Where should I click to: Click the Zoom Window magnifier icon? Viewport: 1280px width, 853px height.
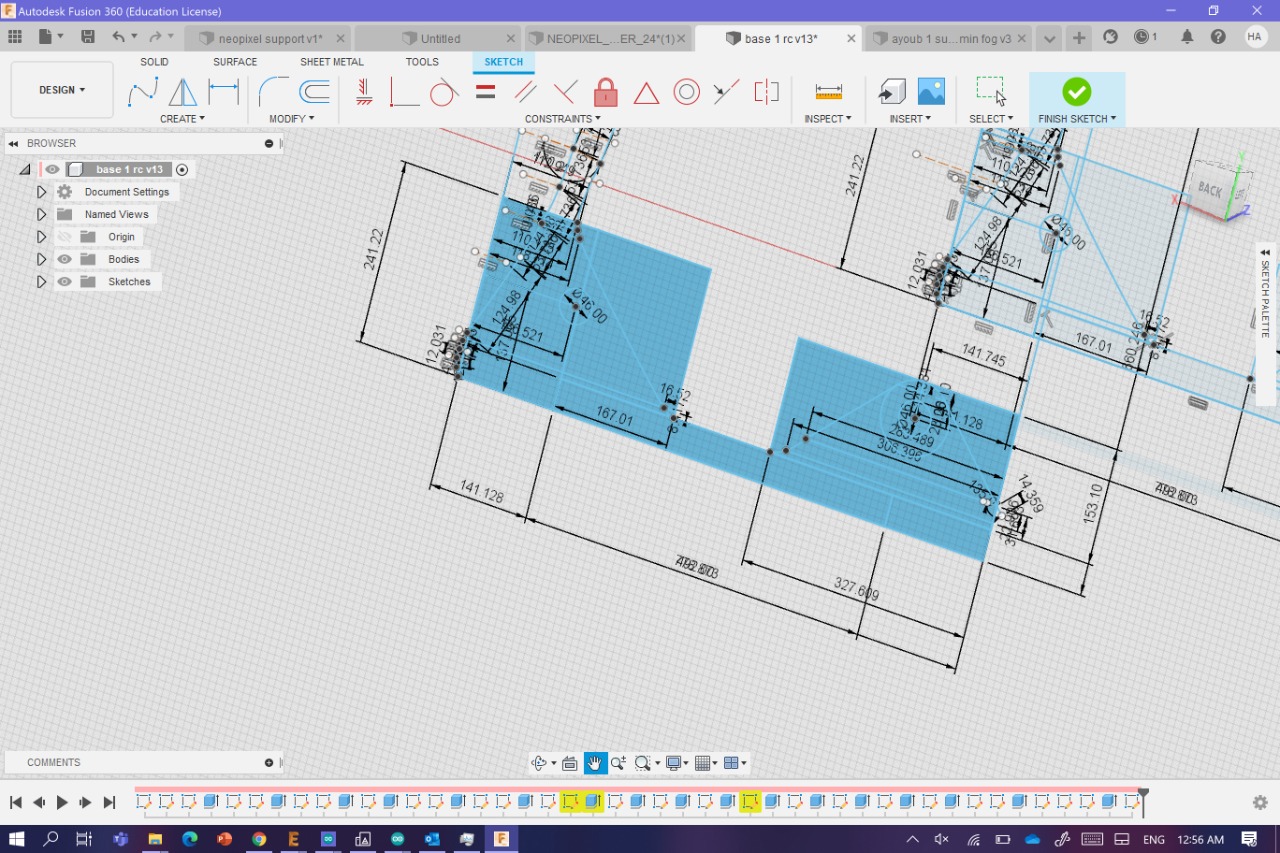coord(643,763)
